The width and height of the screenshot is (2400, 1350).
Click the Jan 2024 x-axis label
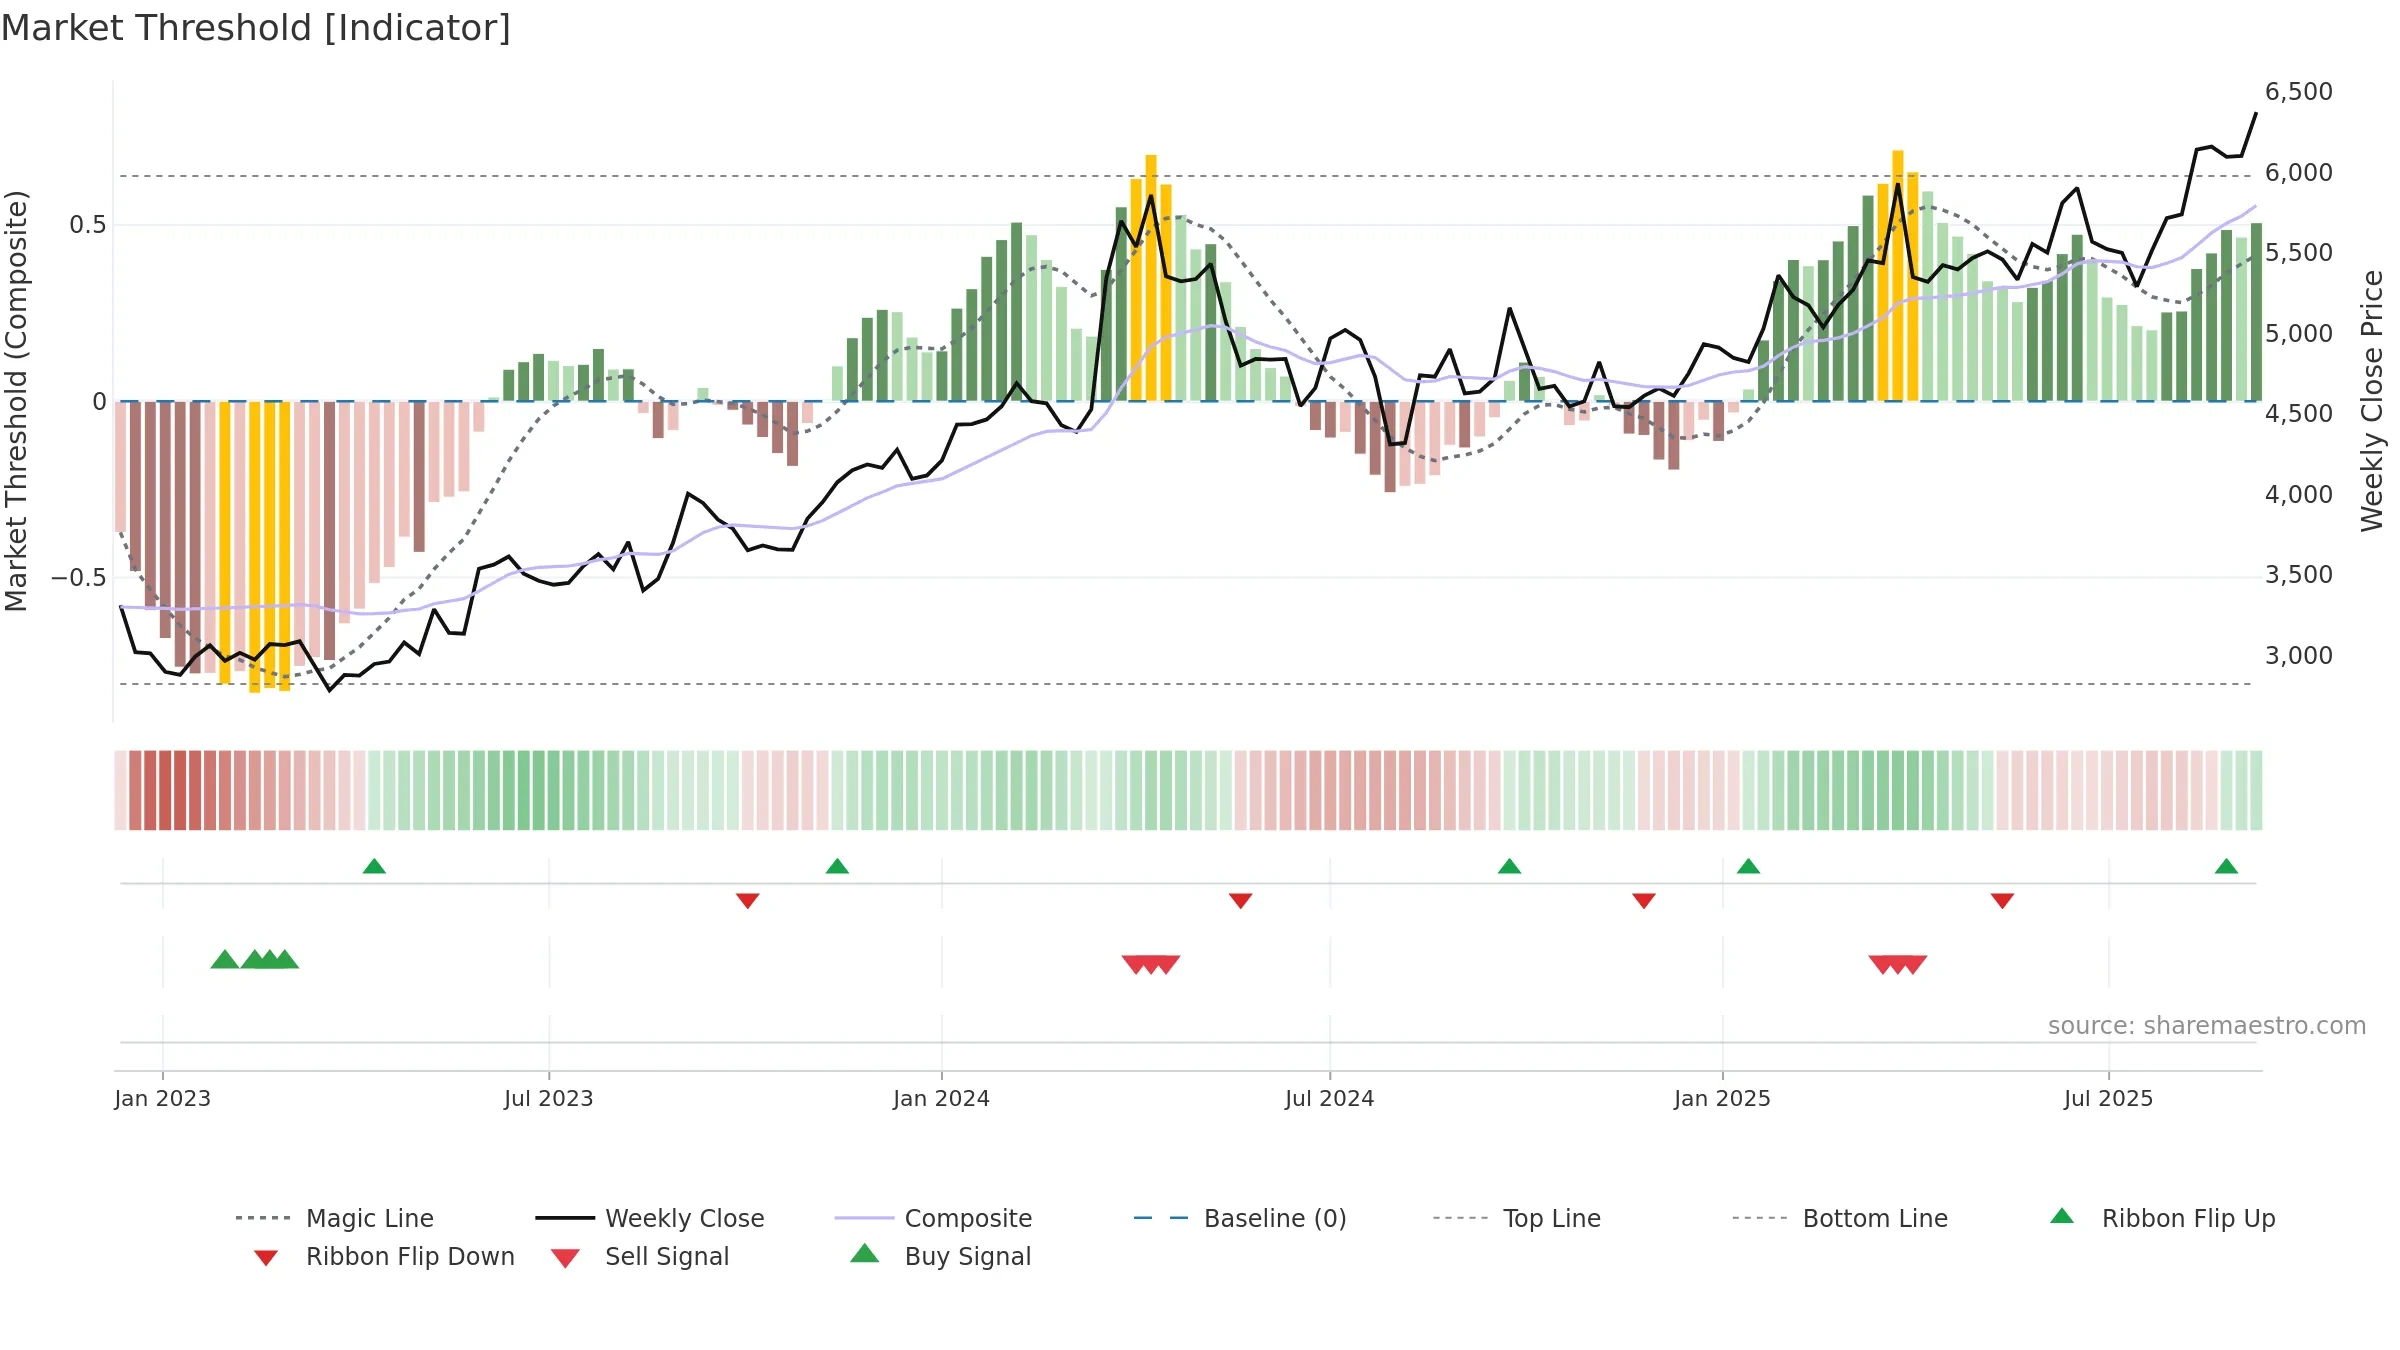(x=941, y=1098)
